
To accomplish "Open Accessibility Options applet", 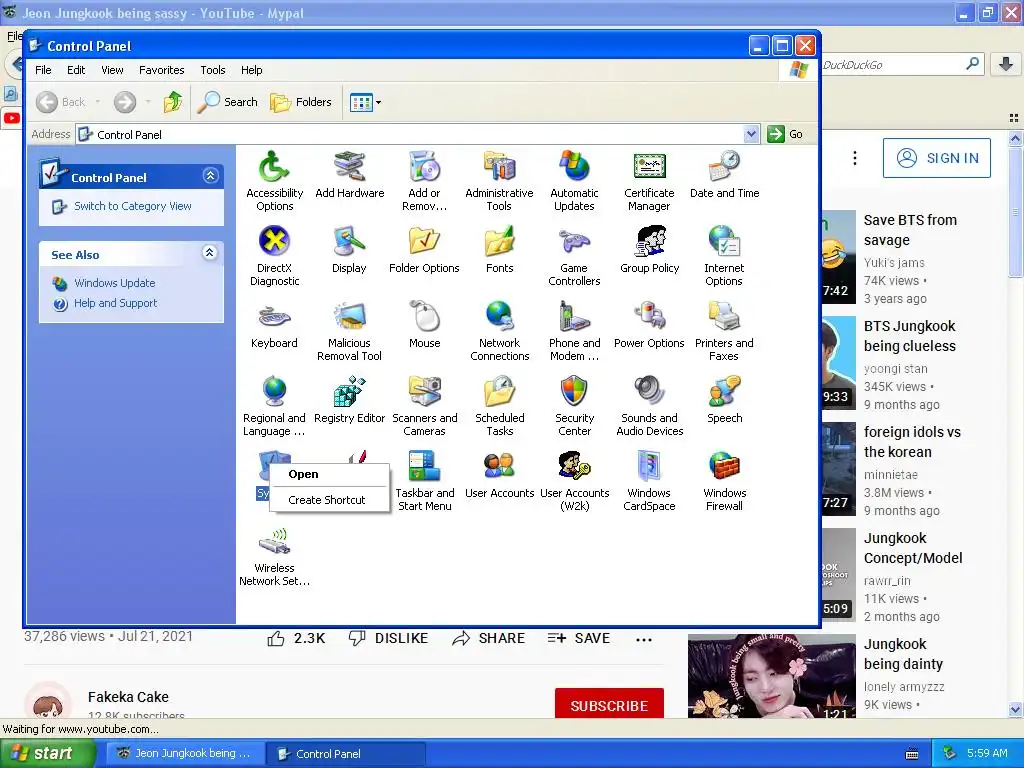I will [x=274, y=182].
